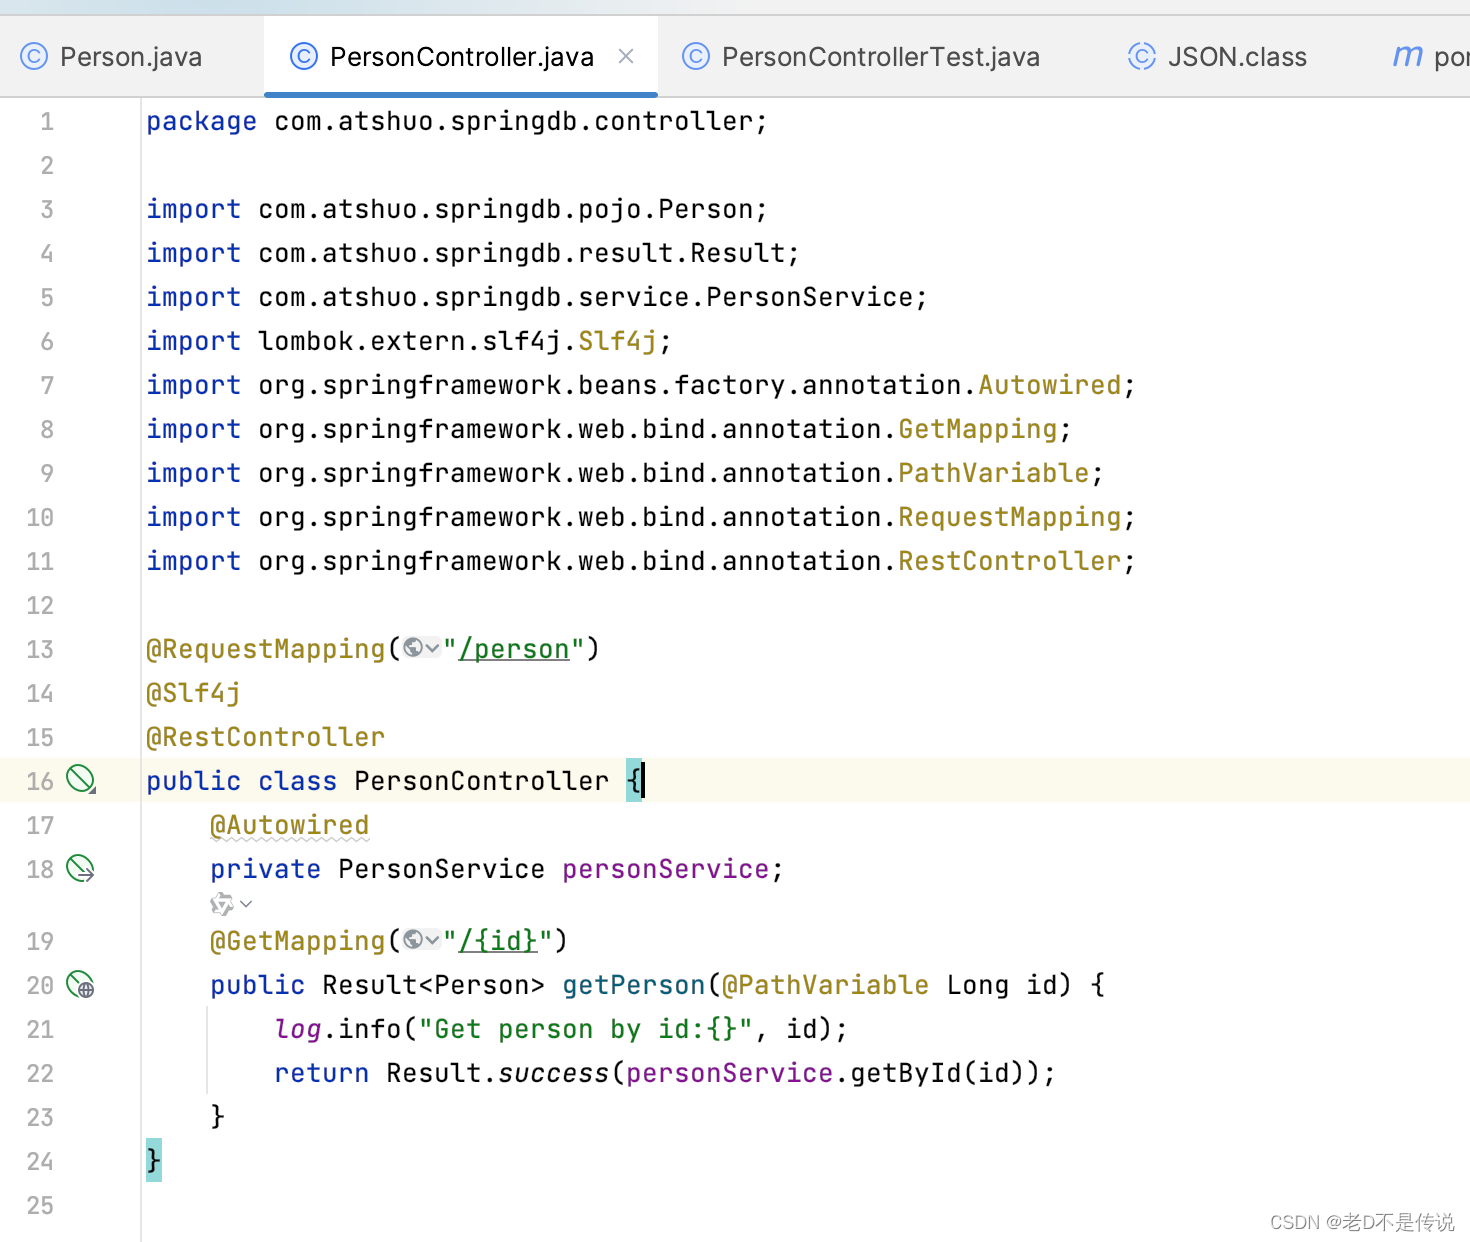The width and height of the screenshot is (1470, 1242).
Task: Click the Spring bean gutter icon on line 16
Action: [81, 779]
